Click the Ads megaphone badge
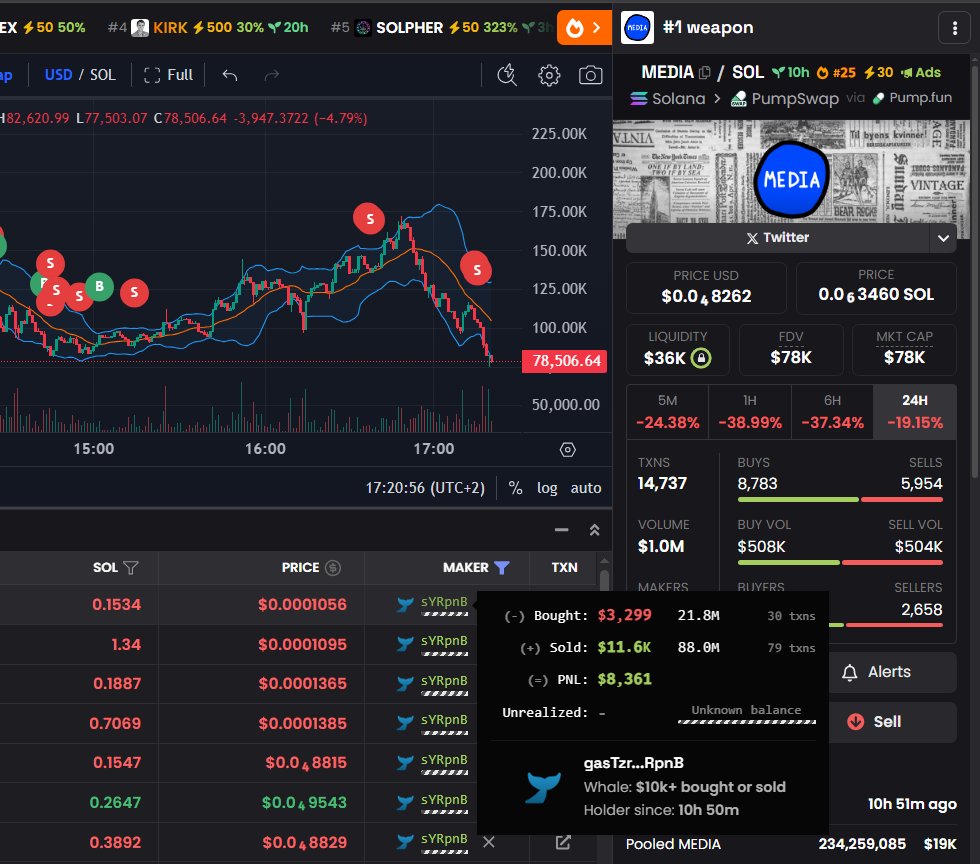This screenshot has height=864, width=980. (x=921, y=73)
